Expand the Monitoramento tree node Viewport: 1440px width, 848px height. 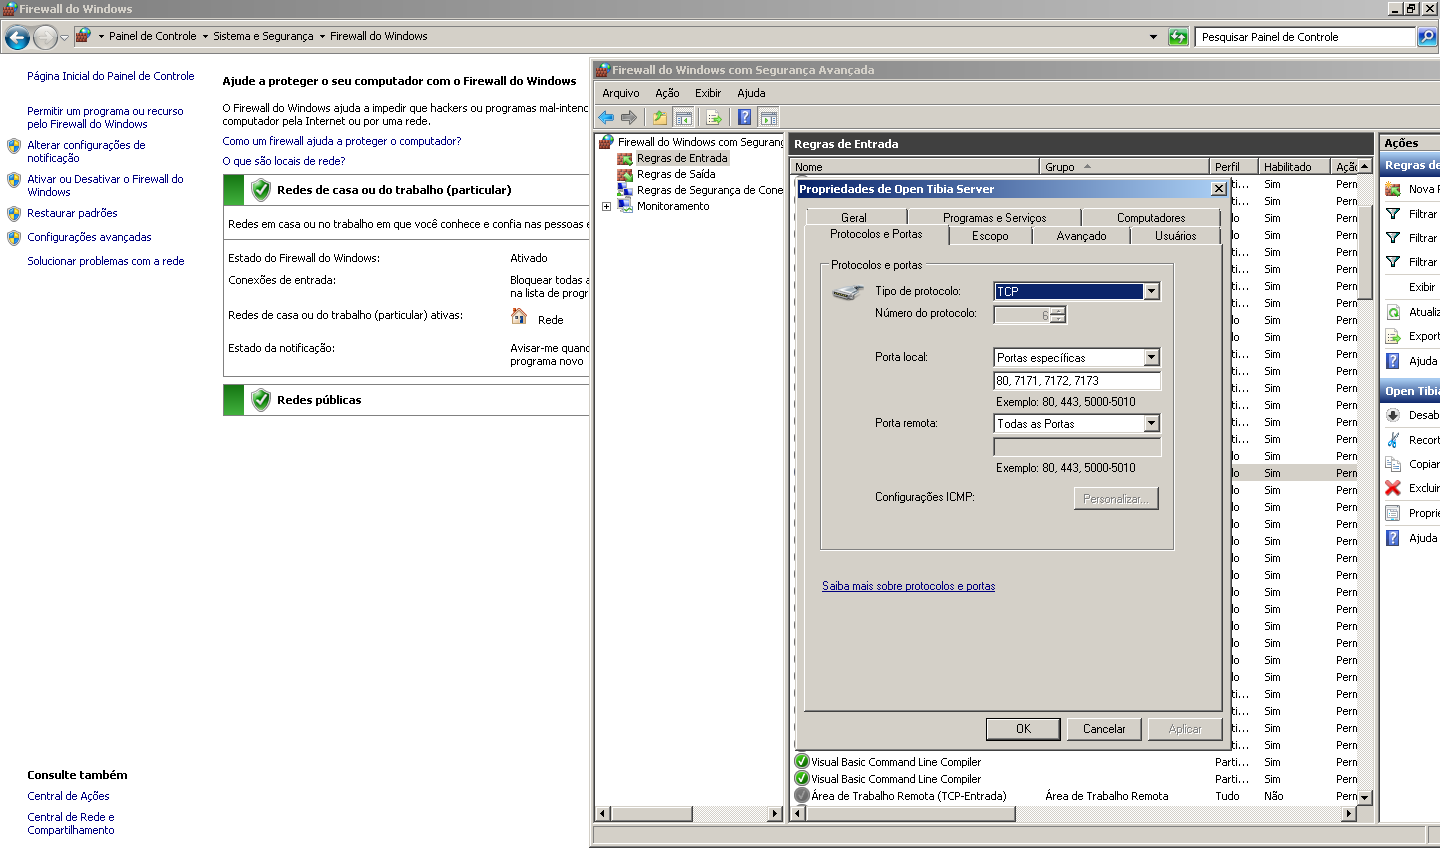click(606, 206)
